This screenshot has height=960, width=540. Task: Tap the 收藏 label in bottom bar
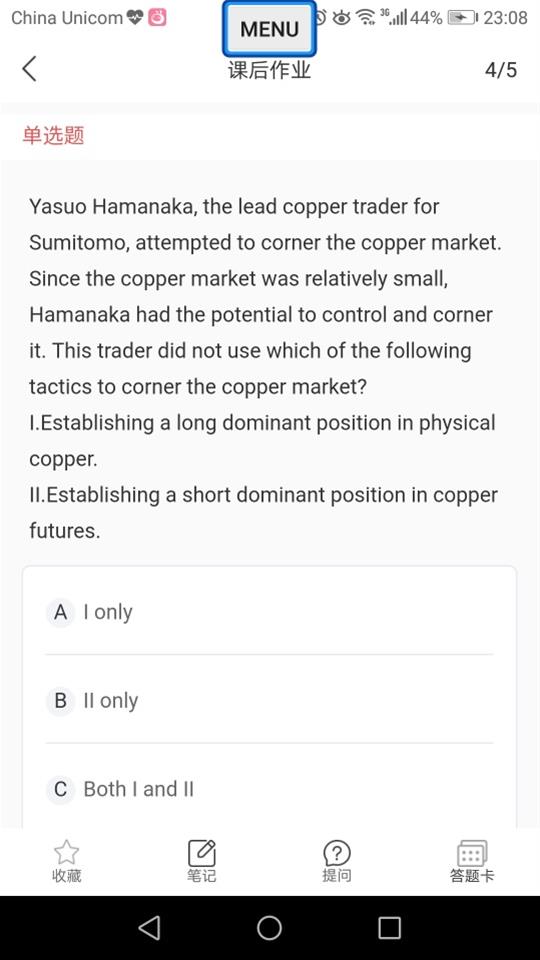67,876
